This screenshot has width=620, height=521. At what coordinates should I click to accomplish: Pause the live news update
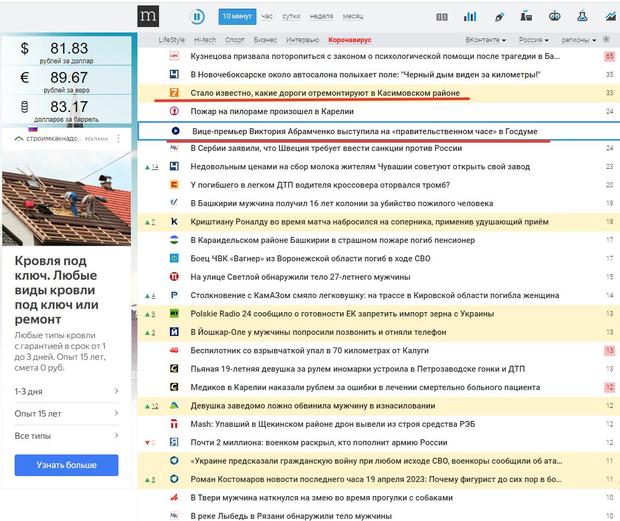pos(197,17)
